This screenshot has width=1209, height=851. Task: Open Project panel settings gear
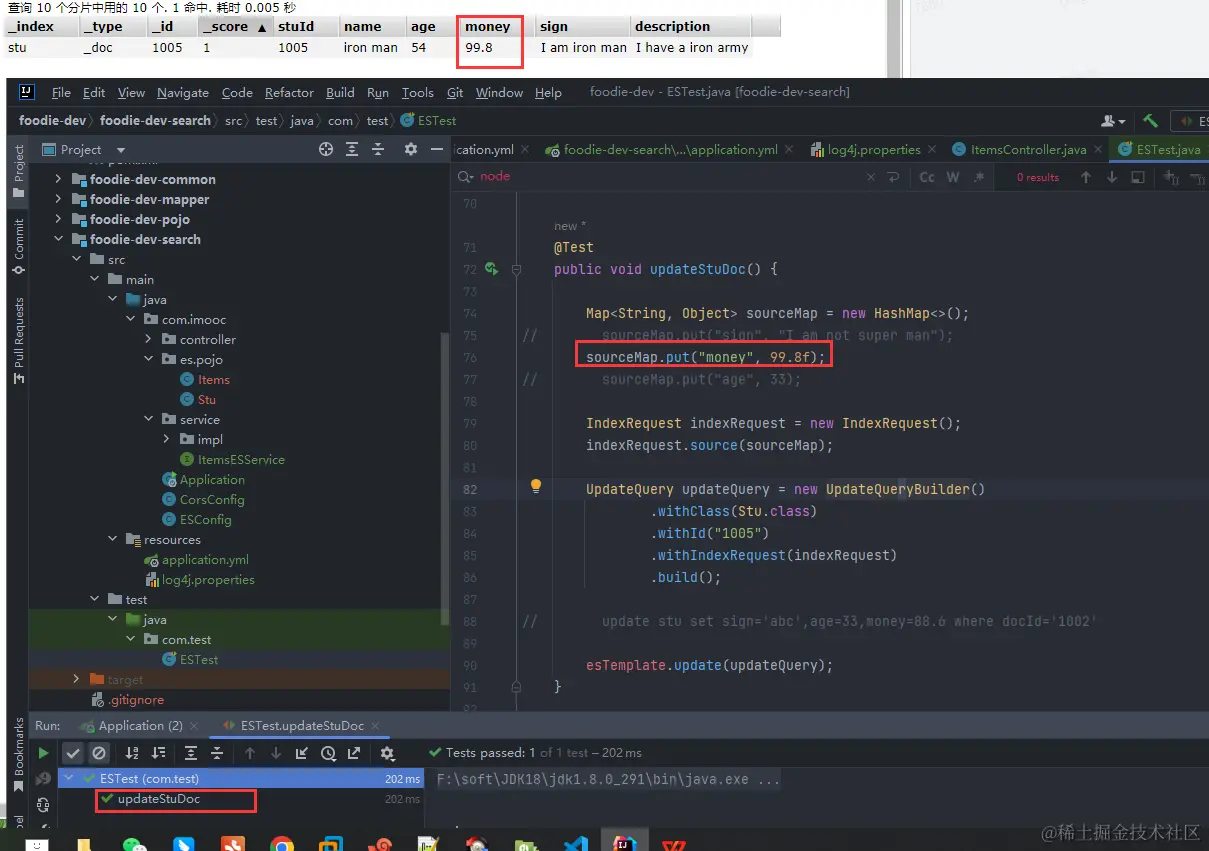pos(410,149)
